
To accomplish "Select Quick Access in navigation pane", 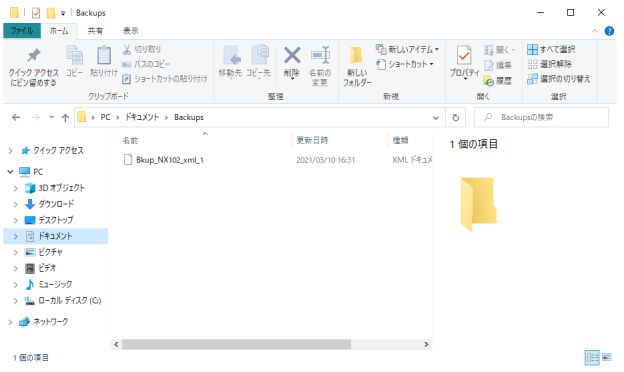I will [x=58, y=150].
